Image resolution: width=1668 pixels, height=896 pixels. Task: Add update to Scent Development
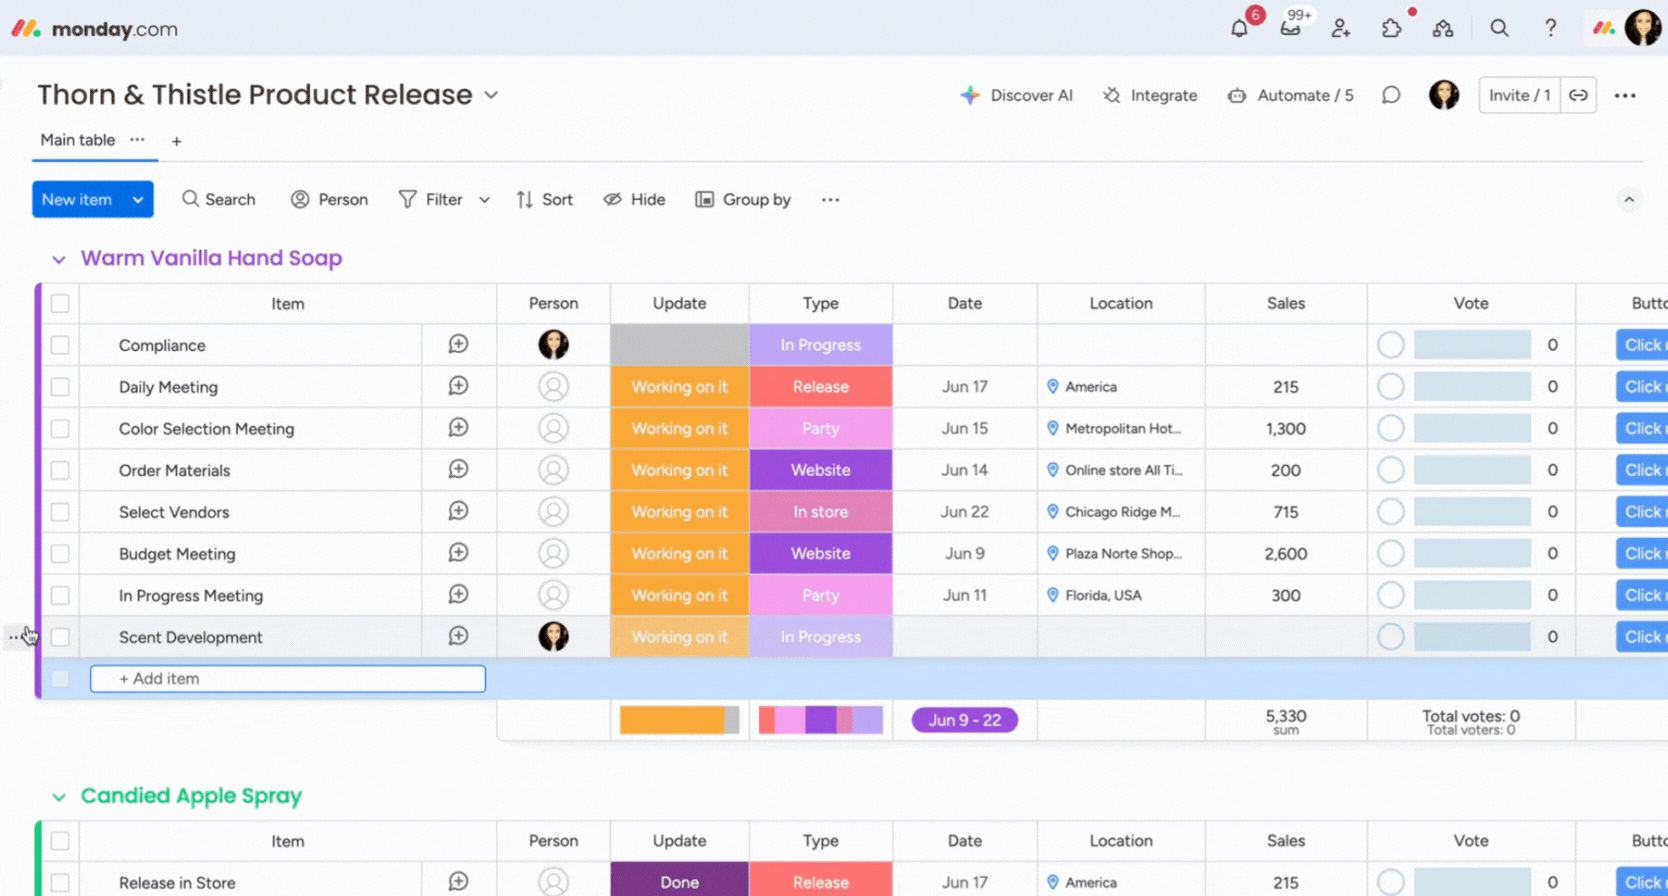tap(458, 636)
